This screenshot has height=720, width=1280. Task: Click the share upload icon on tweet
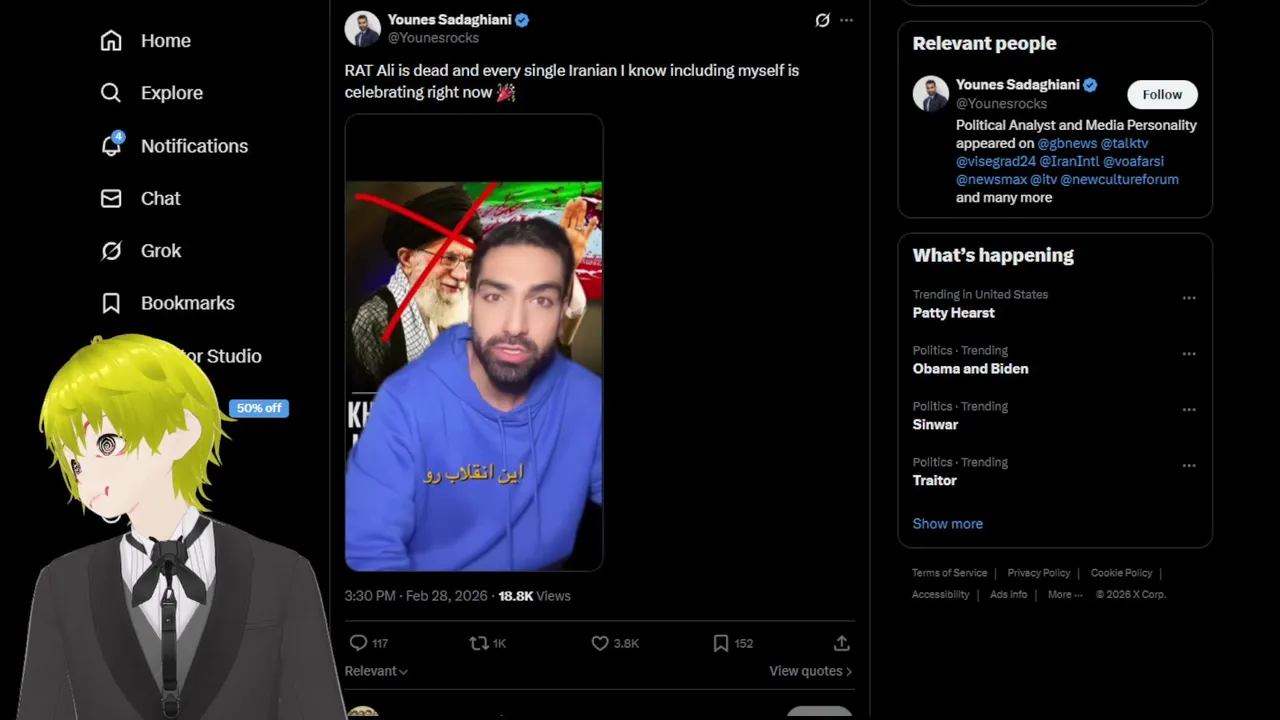[x=842, y=643]
